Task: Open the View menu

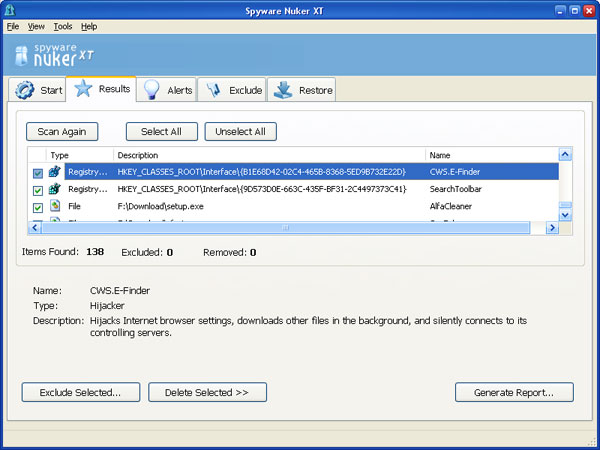Action: (x=36, y=26)
